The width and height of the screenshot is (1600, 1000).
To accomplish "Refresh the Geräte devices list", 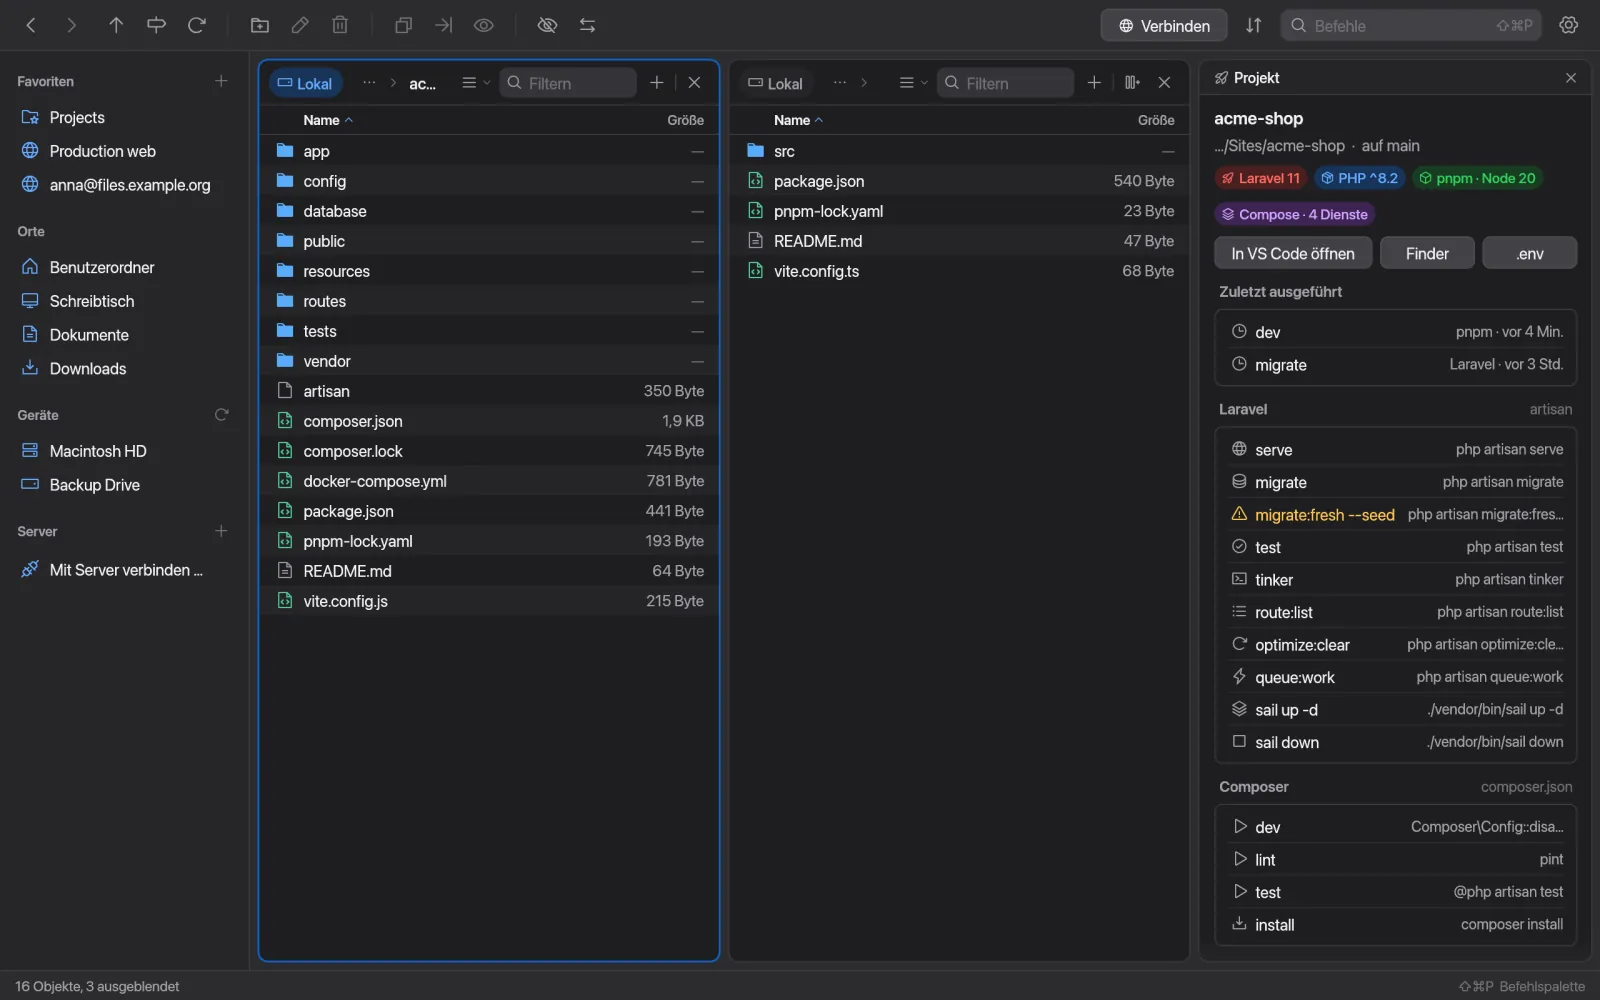I will [221, 415].
